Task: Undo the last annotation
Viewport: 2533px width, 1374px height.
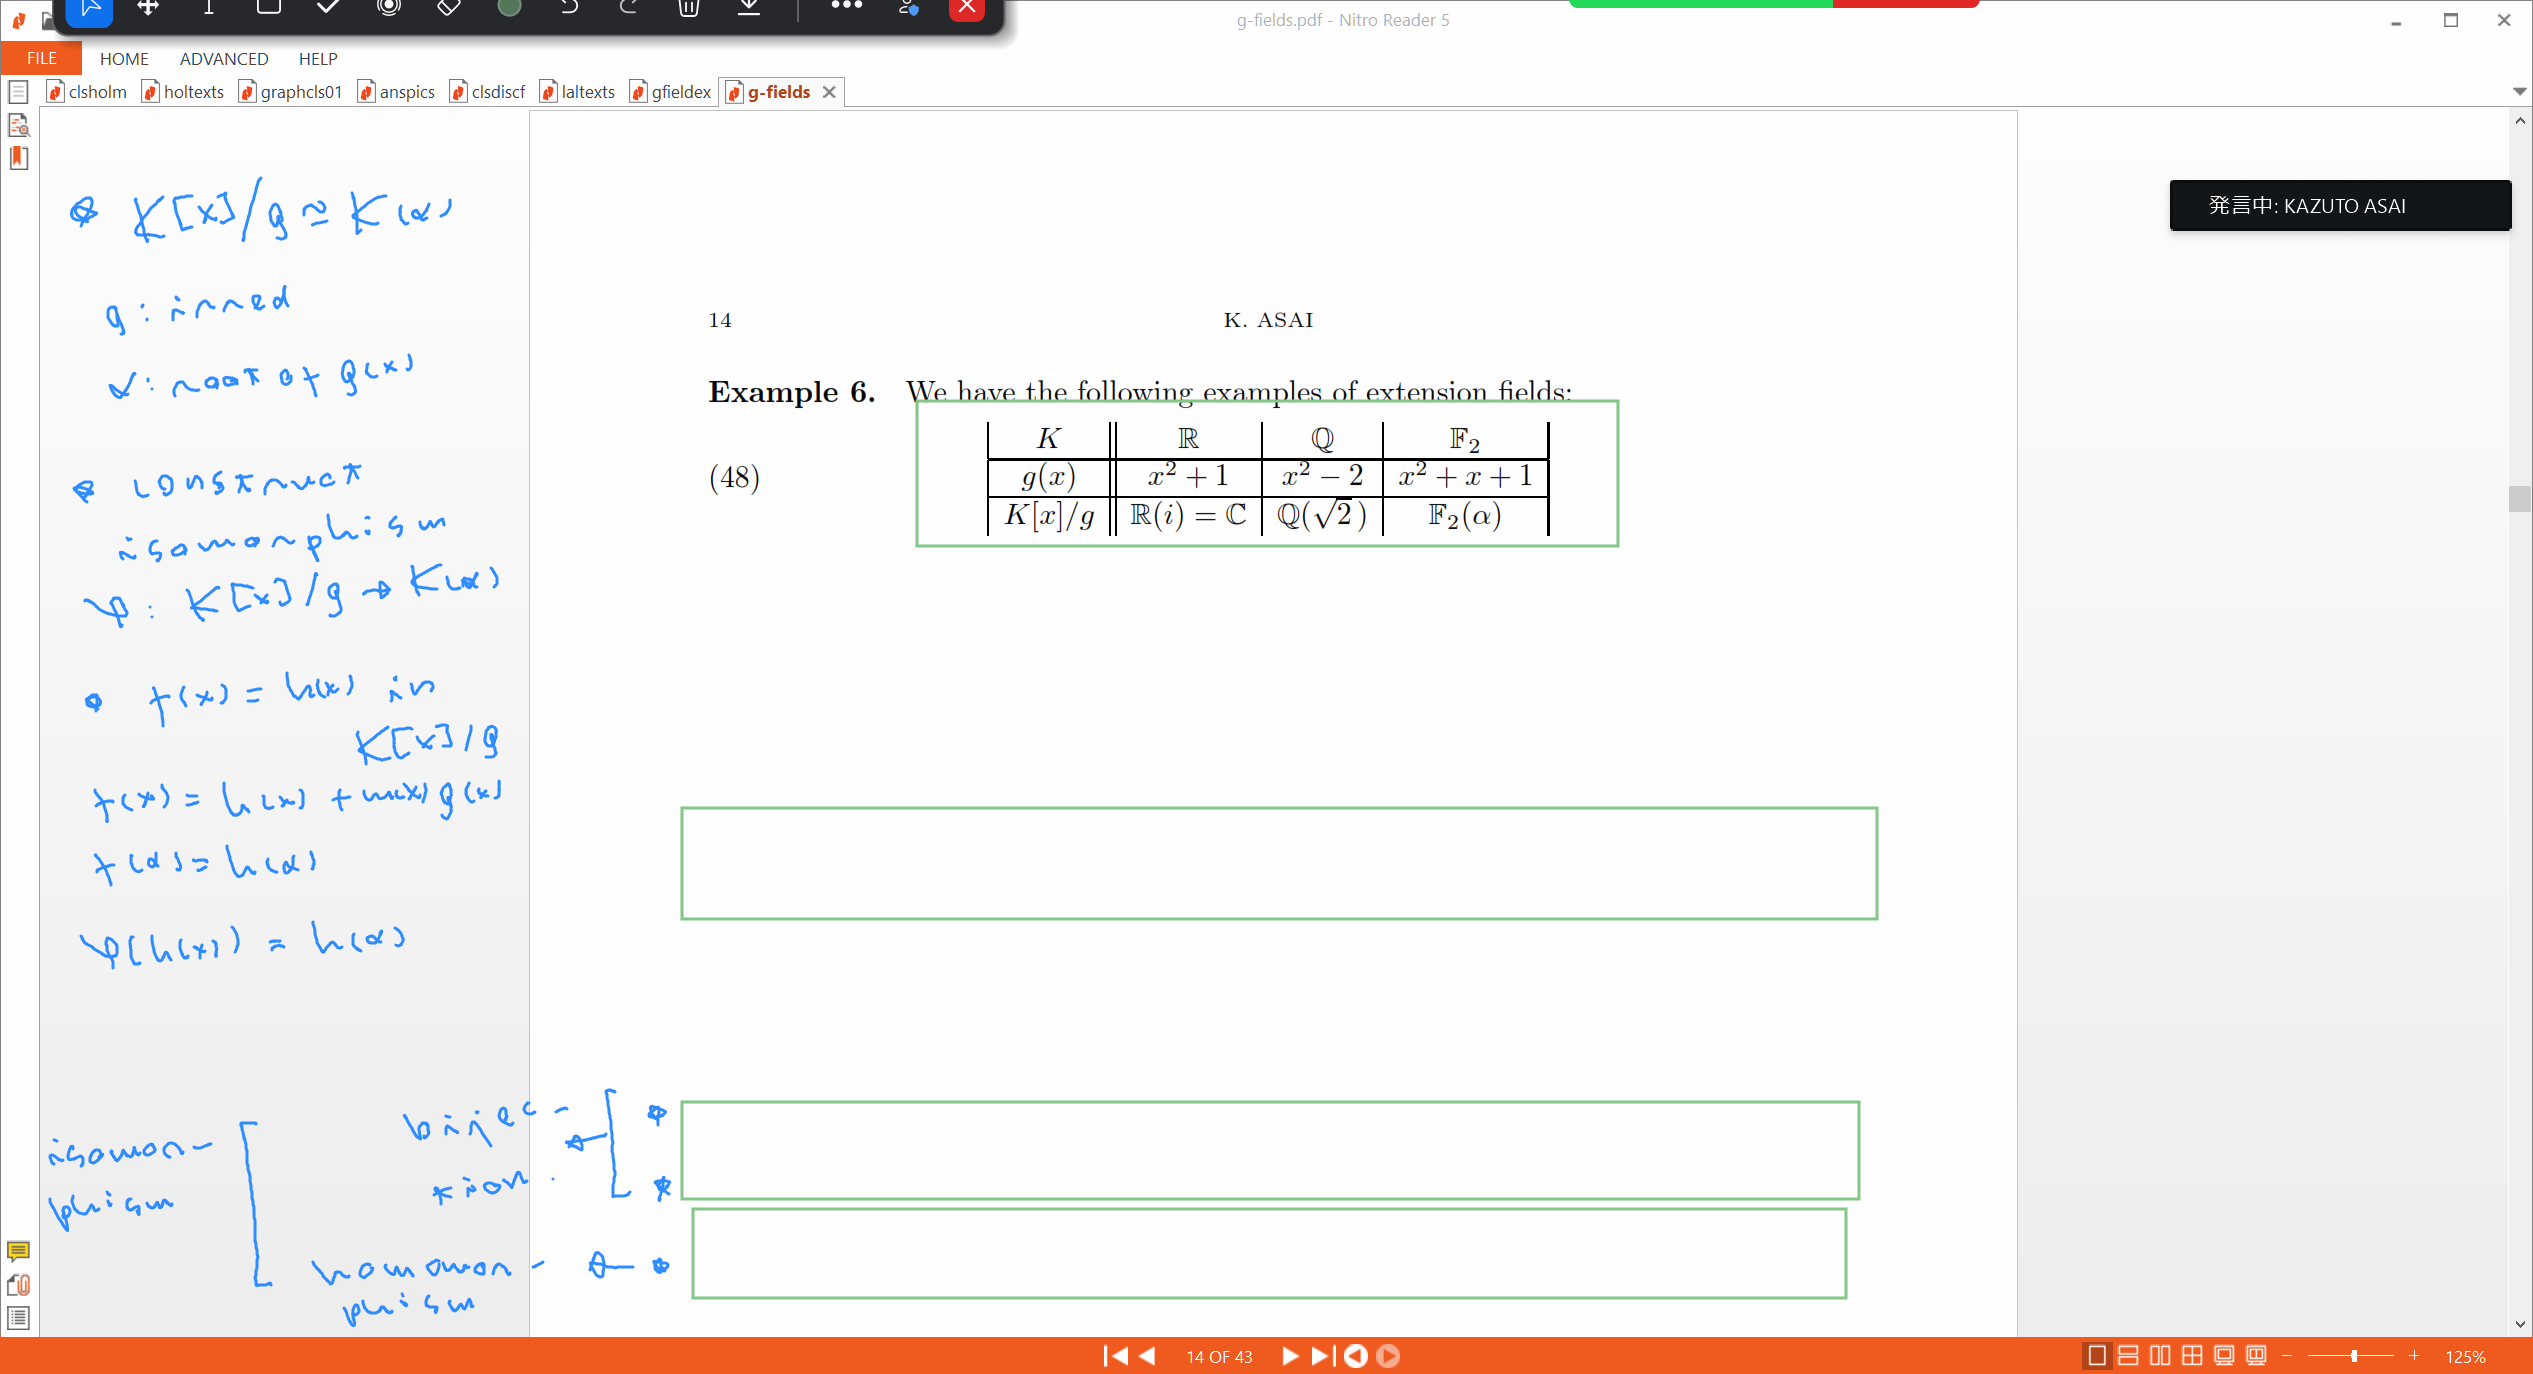Action: point(570,6)
